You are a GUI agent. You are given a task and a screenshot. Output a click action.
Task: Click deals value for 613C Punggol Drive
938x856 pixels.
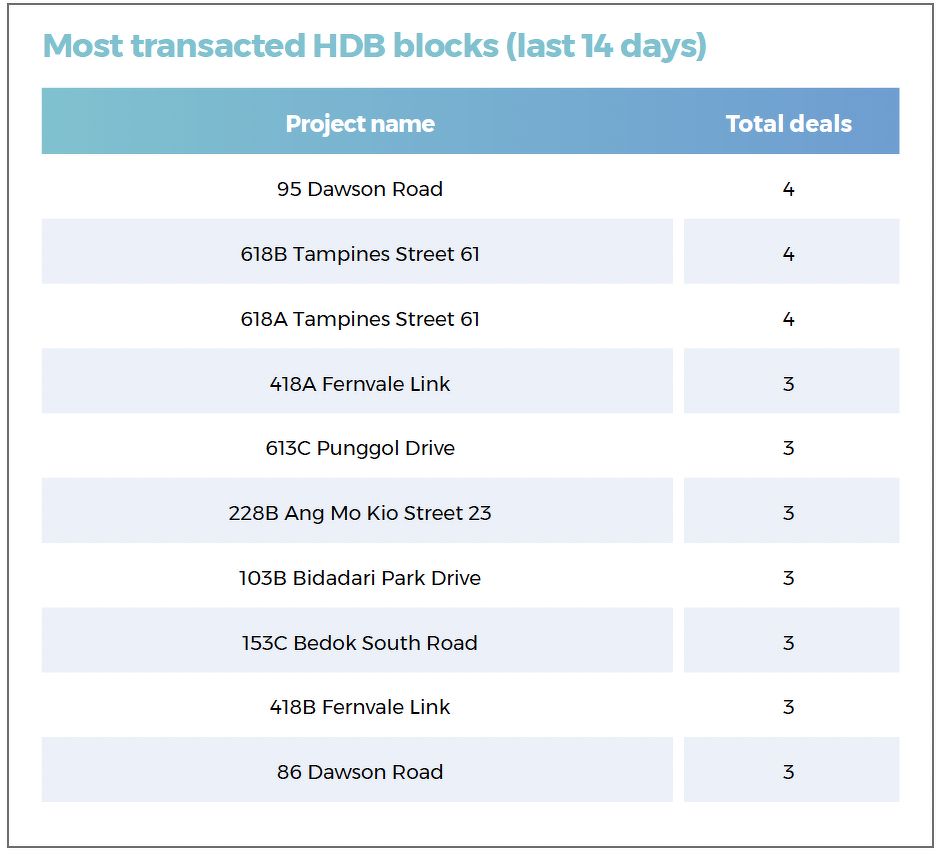click(788, 448)
